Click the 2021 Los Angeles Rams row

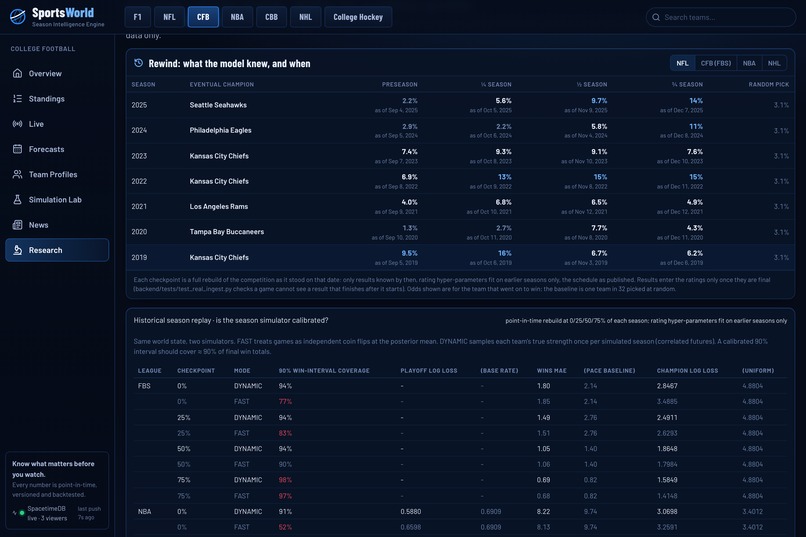(460, 207)
